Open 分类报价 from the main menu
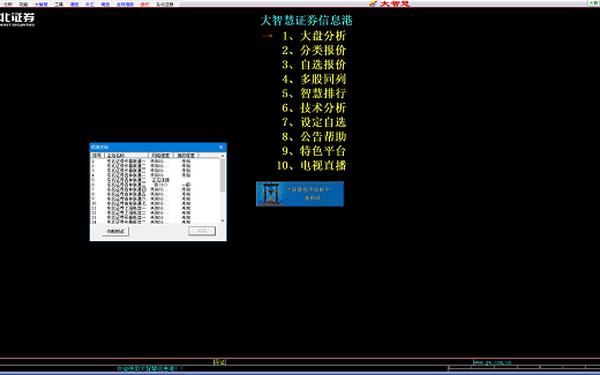Image resolution: width=600 pixels, height=375 pixels. [x=314, y=51]
